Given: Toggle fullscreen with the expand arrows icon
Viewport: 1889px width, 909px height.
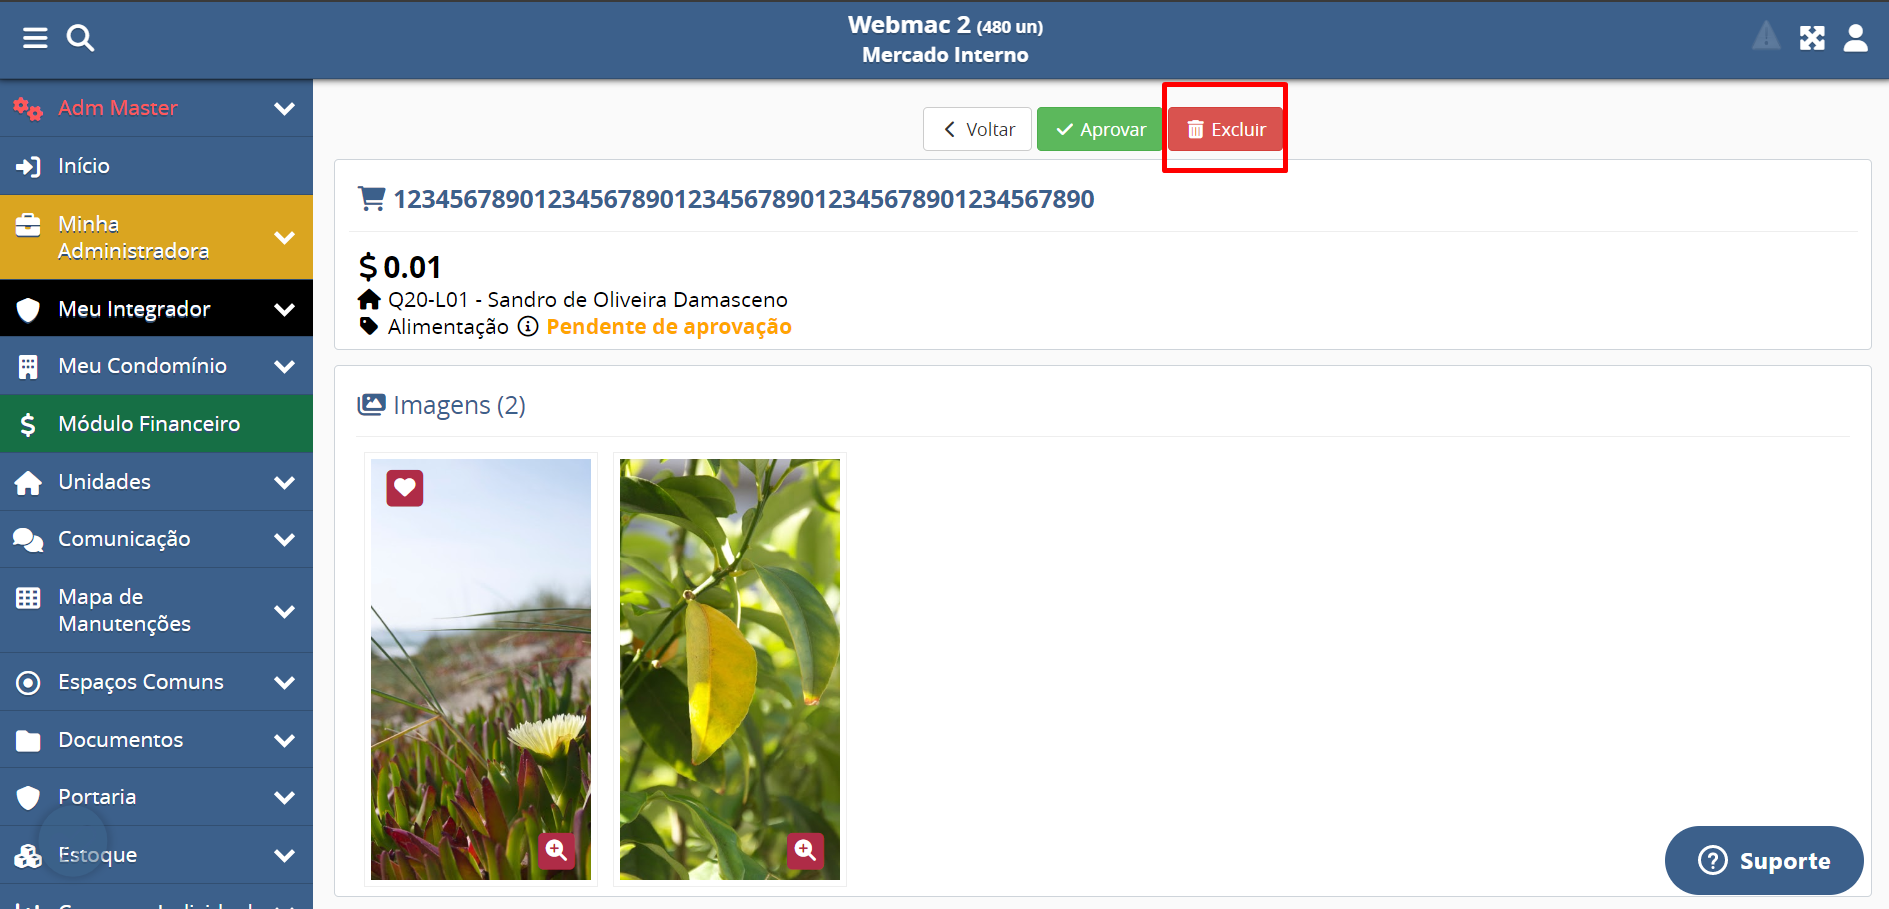Looking at the screenshot, I should (x=1812, y=38).
